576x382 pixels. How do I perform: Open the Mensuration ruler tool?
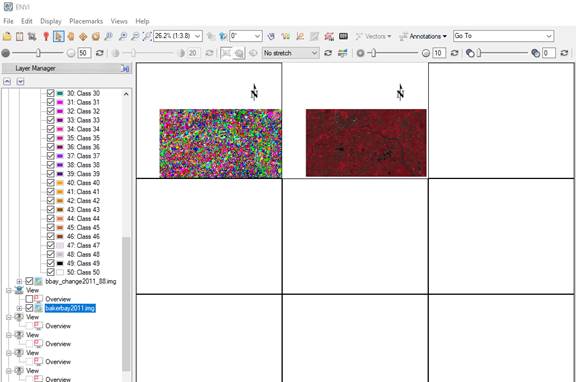tap(300, 36)
